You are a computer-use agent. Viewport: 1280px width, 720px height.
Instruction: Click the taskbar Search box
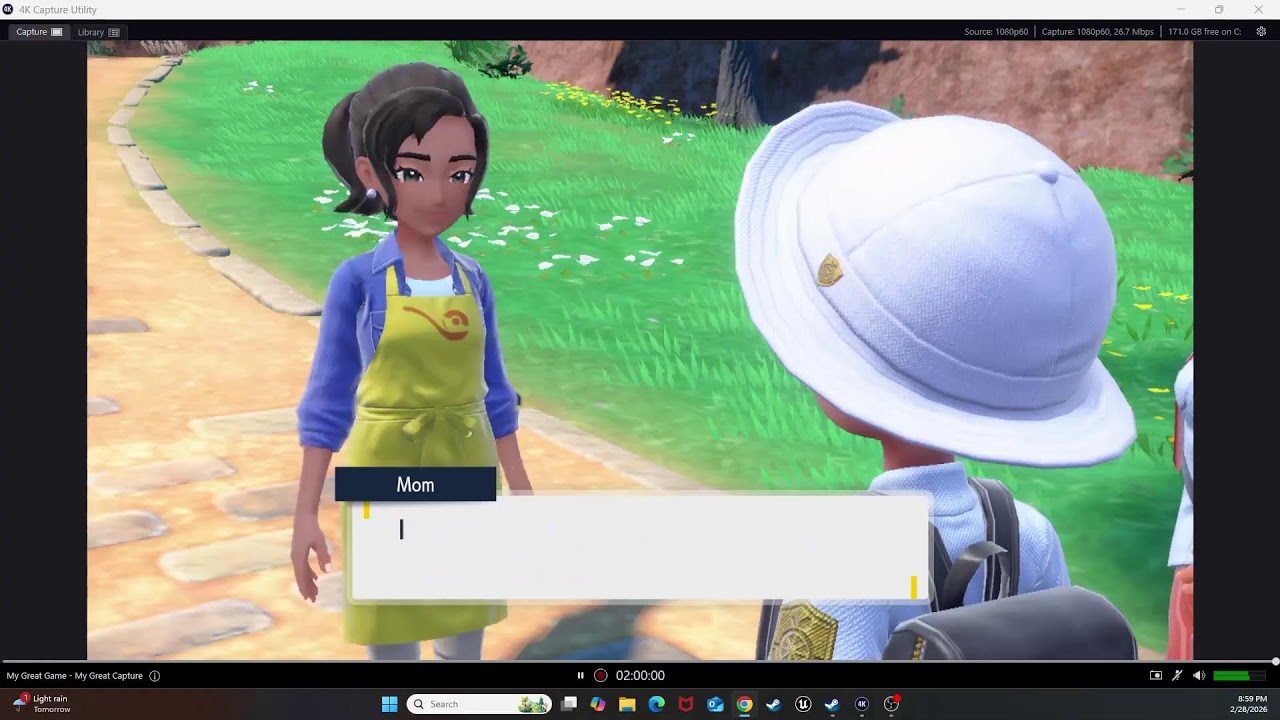pyautogui.click(x=479, y=704)
